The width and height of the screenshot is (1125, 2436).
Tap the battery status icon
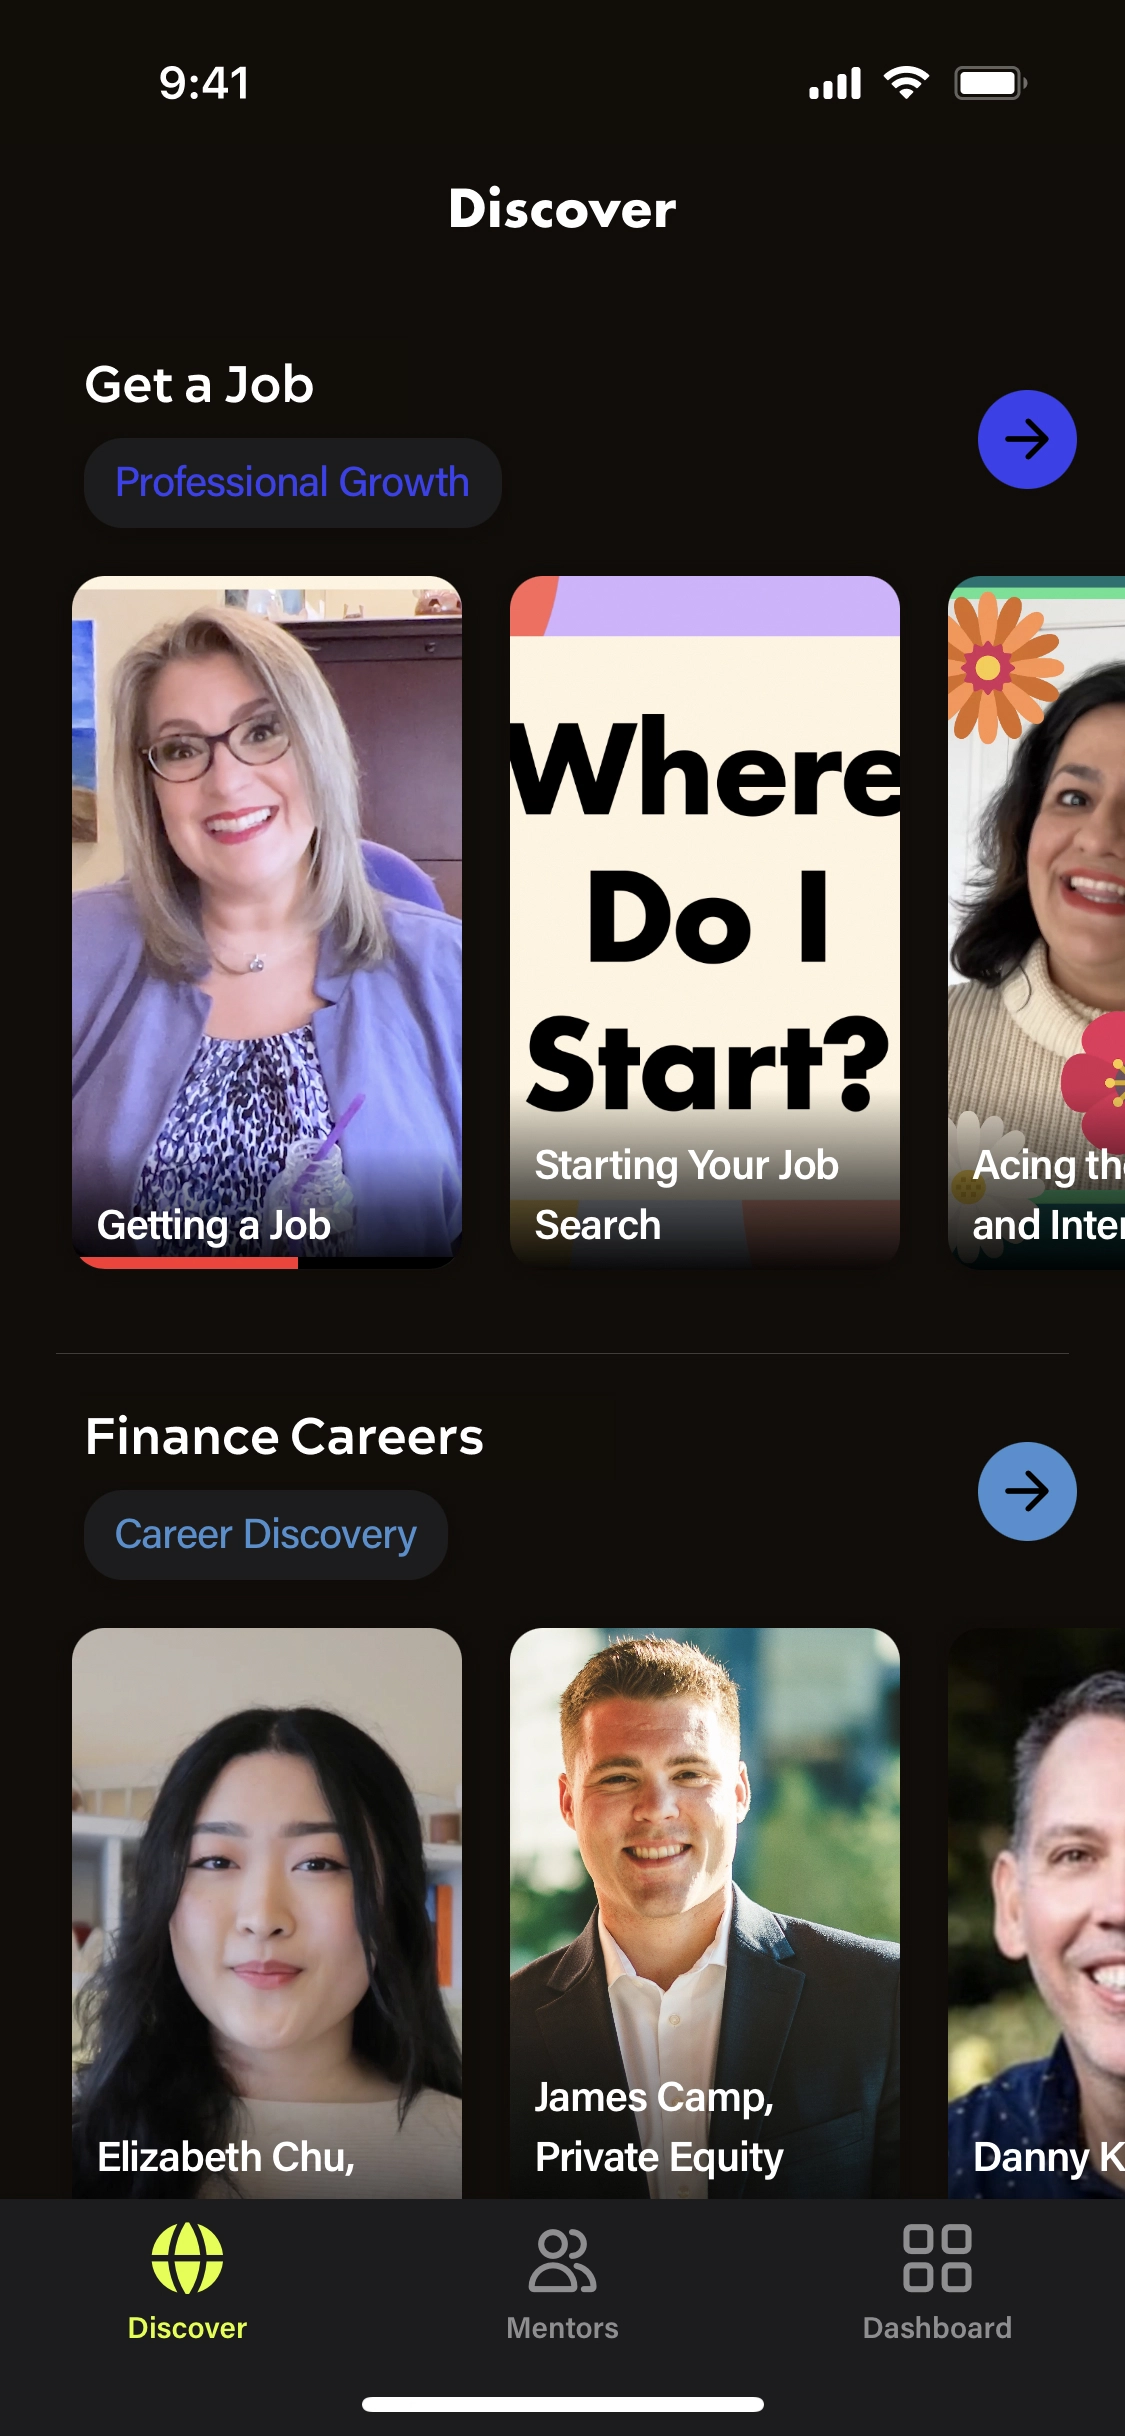pos(991,83)
